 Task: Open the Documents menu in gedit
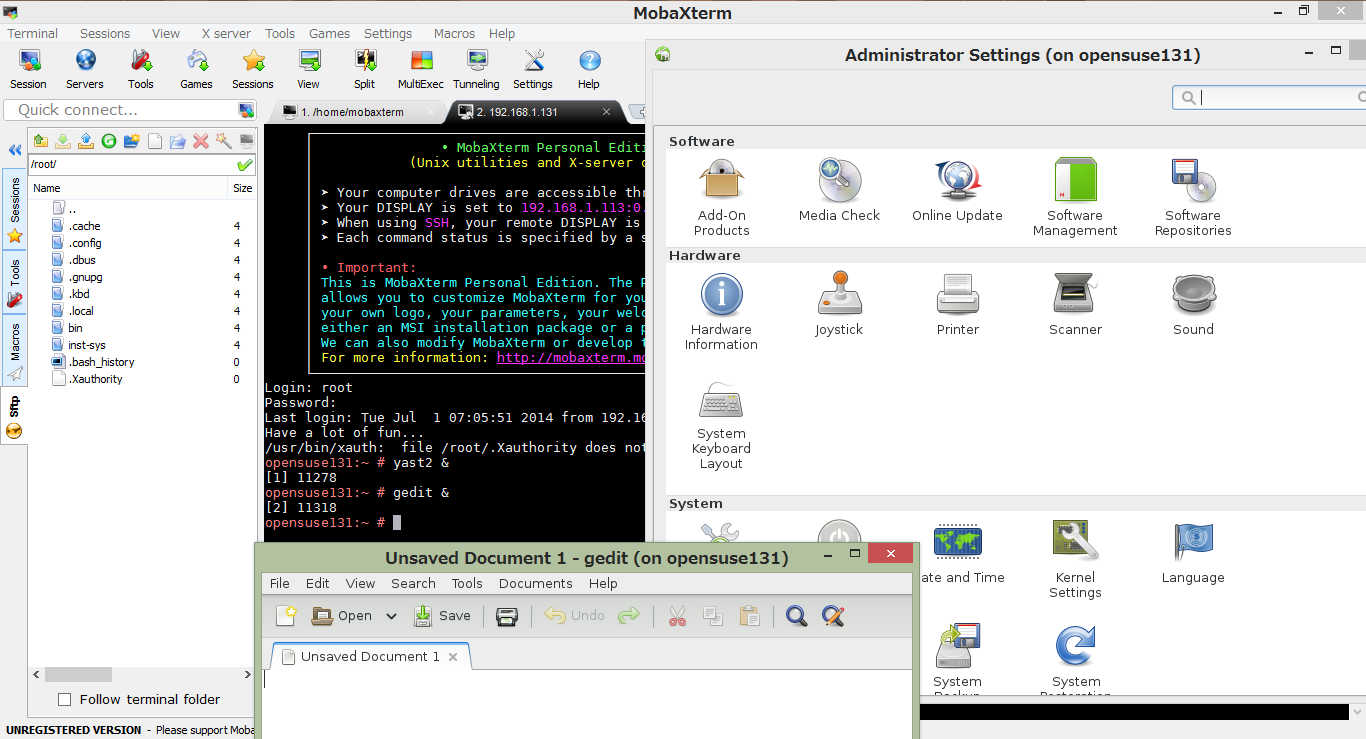[535, 583]
